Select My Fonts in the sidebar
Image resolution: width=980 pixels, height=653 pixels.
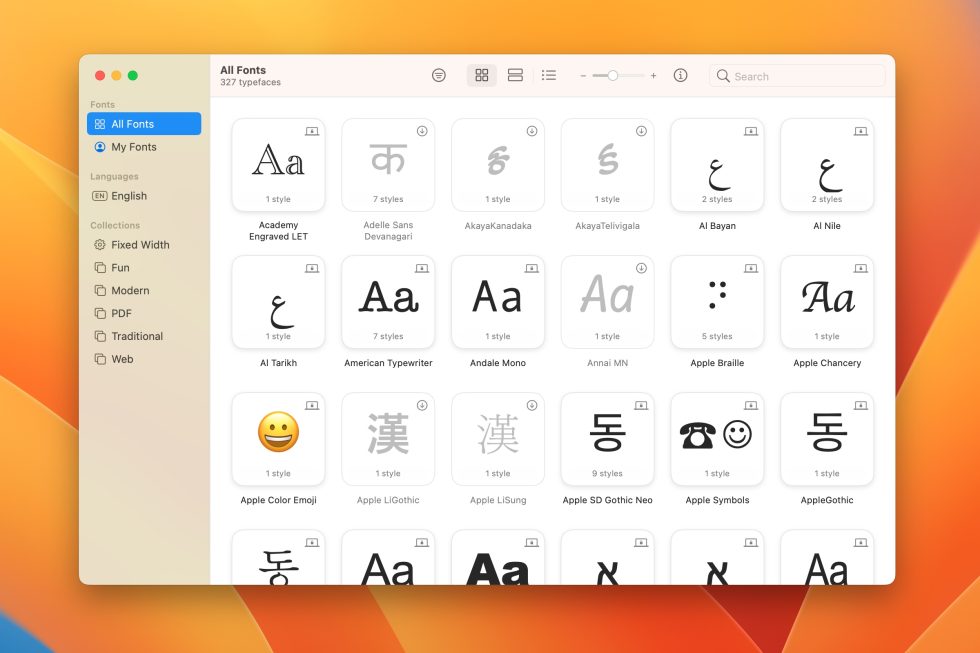(x=144, y=147)
